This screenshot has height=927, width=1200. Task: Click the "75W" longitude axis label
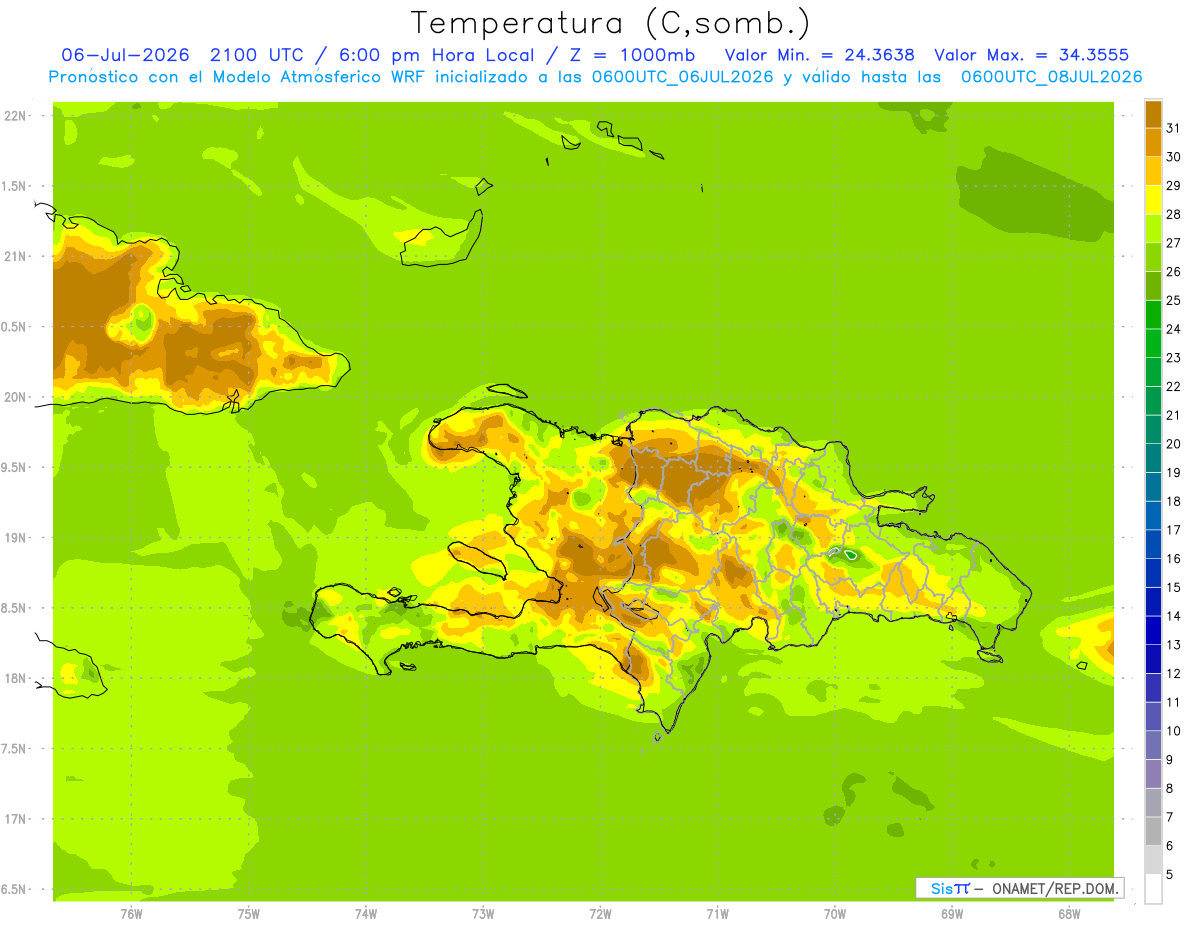(x=249, y=914)
